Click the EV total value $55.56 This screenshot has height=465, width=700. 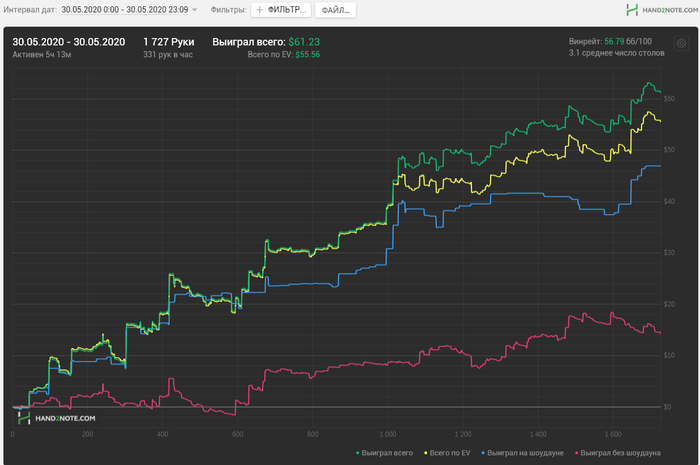[308, 54]
